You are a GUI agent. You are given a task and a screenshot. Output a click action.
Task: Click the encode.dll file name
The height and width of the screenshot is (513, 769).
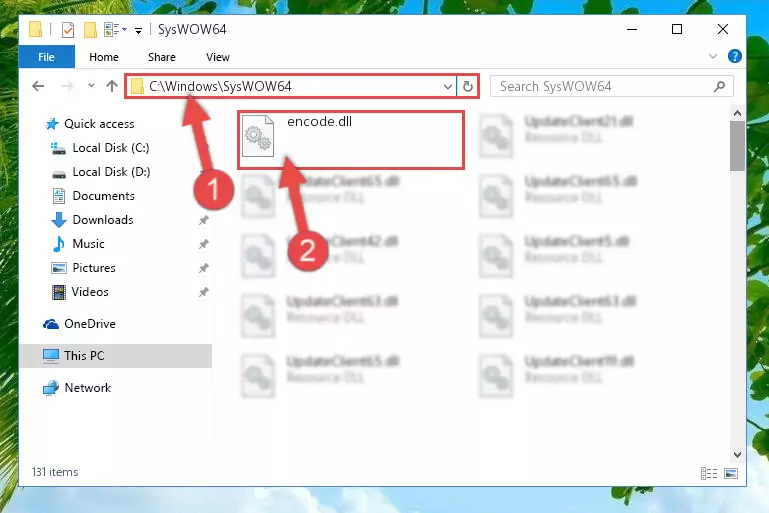(x=319, y=122)
